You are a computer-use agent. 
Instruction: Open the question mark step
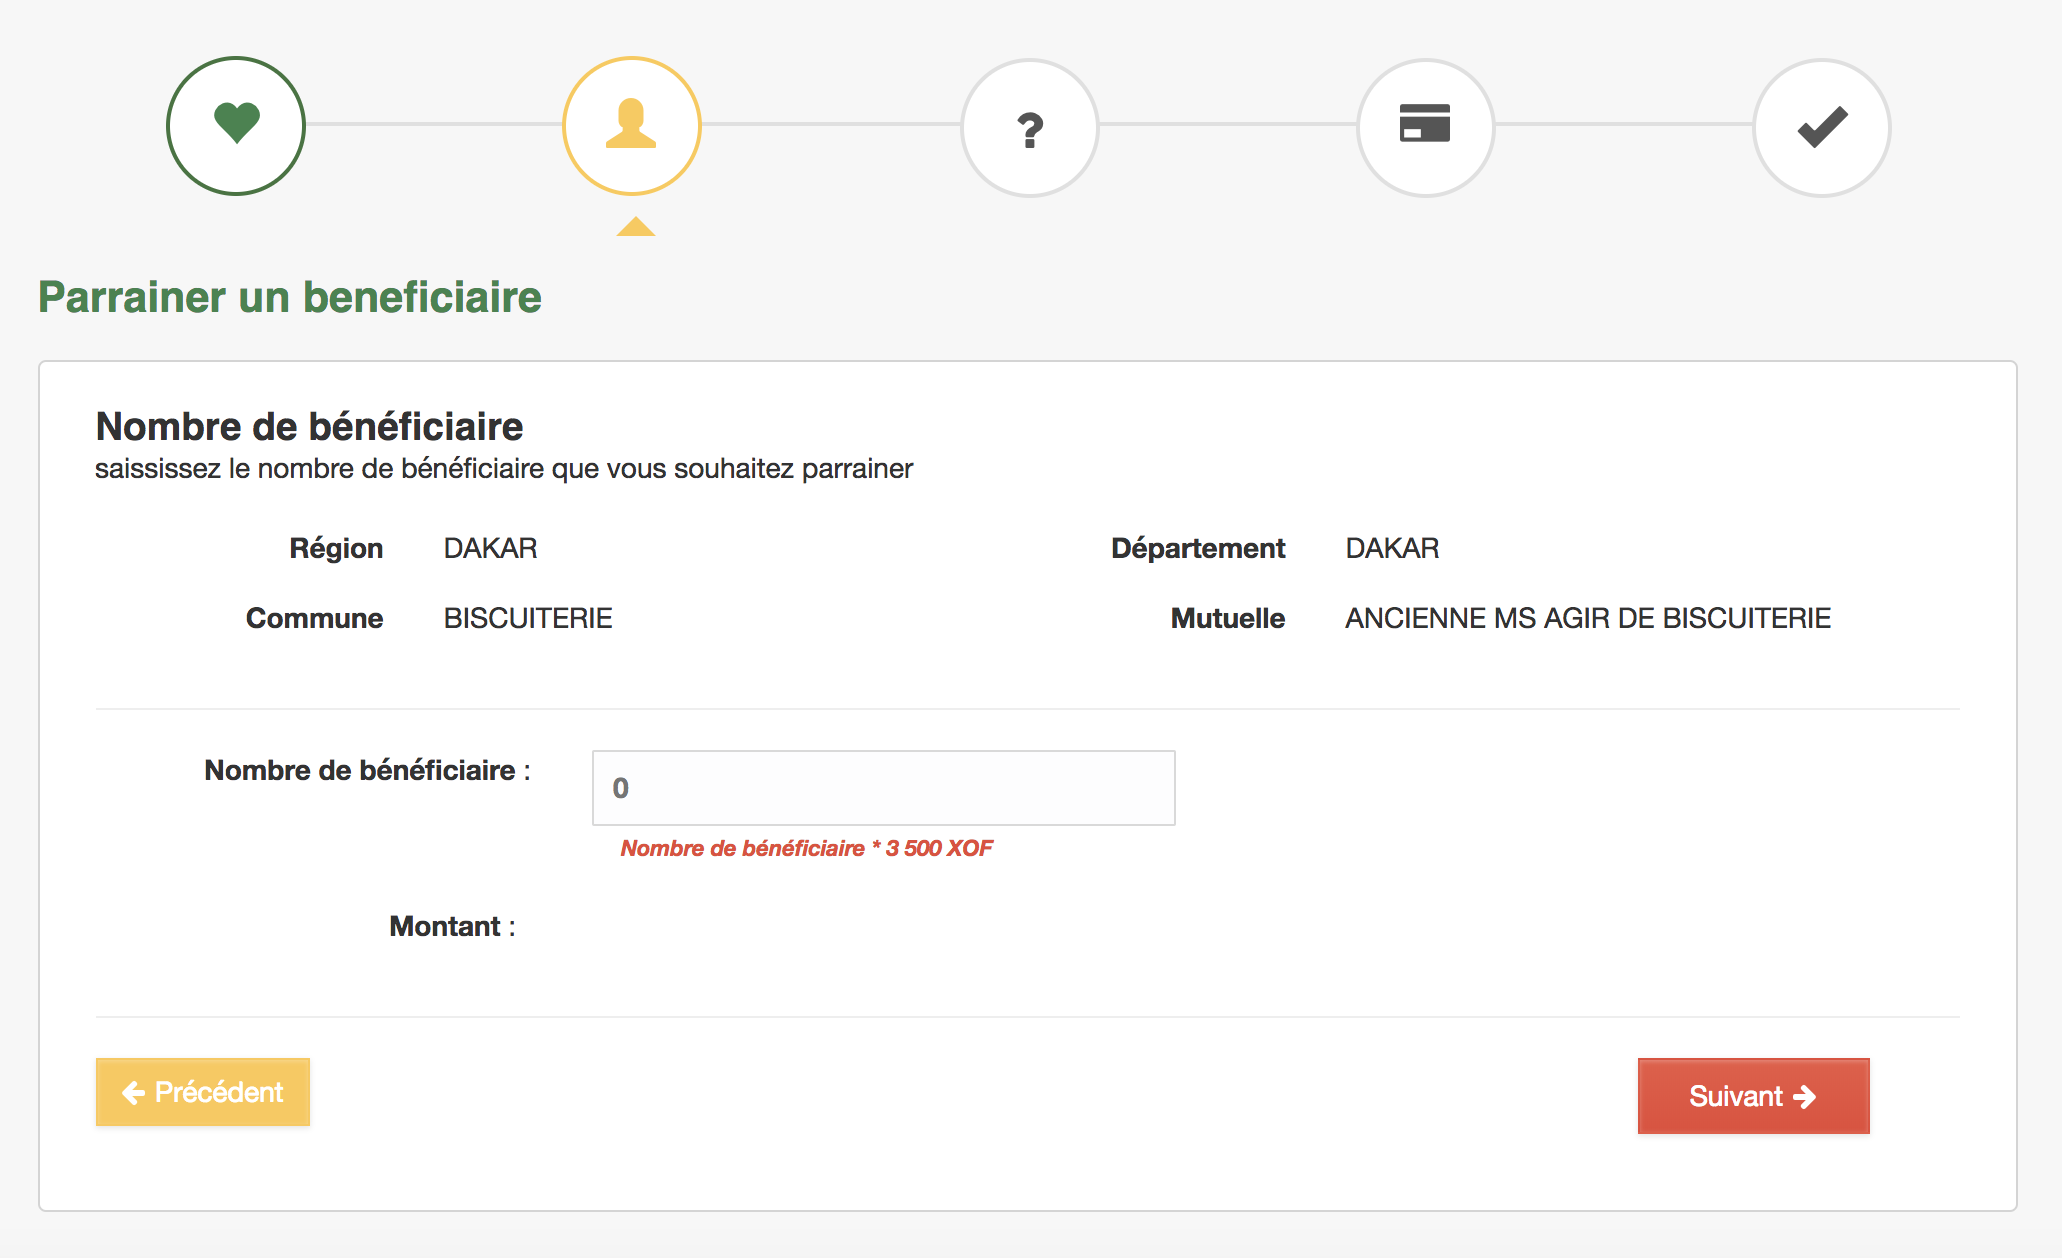pyautogui.click(x=1029, y=128)
